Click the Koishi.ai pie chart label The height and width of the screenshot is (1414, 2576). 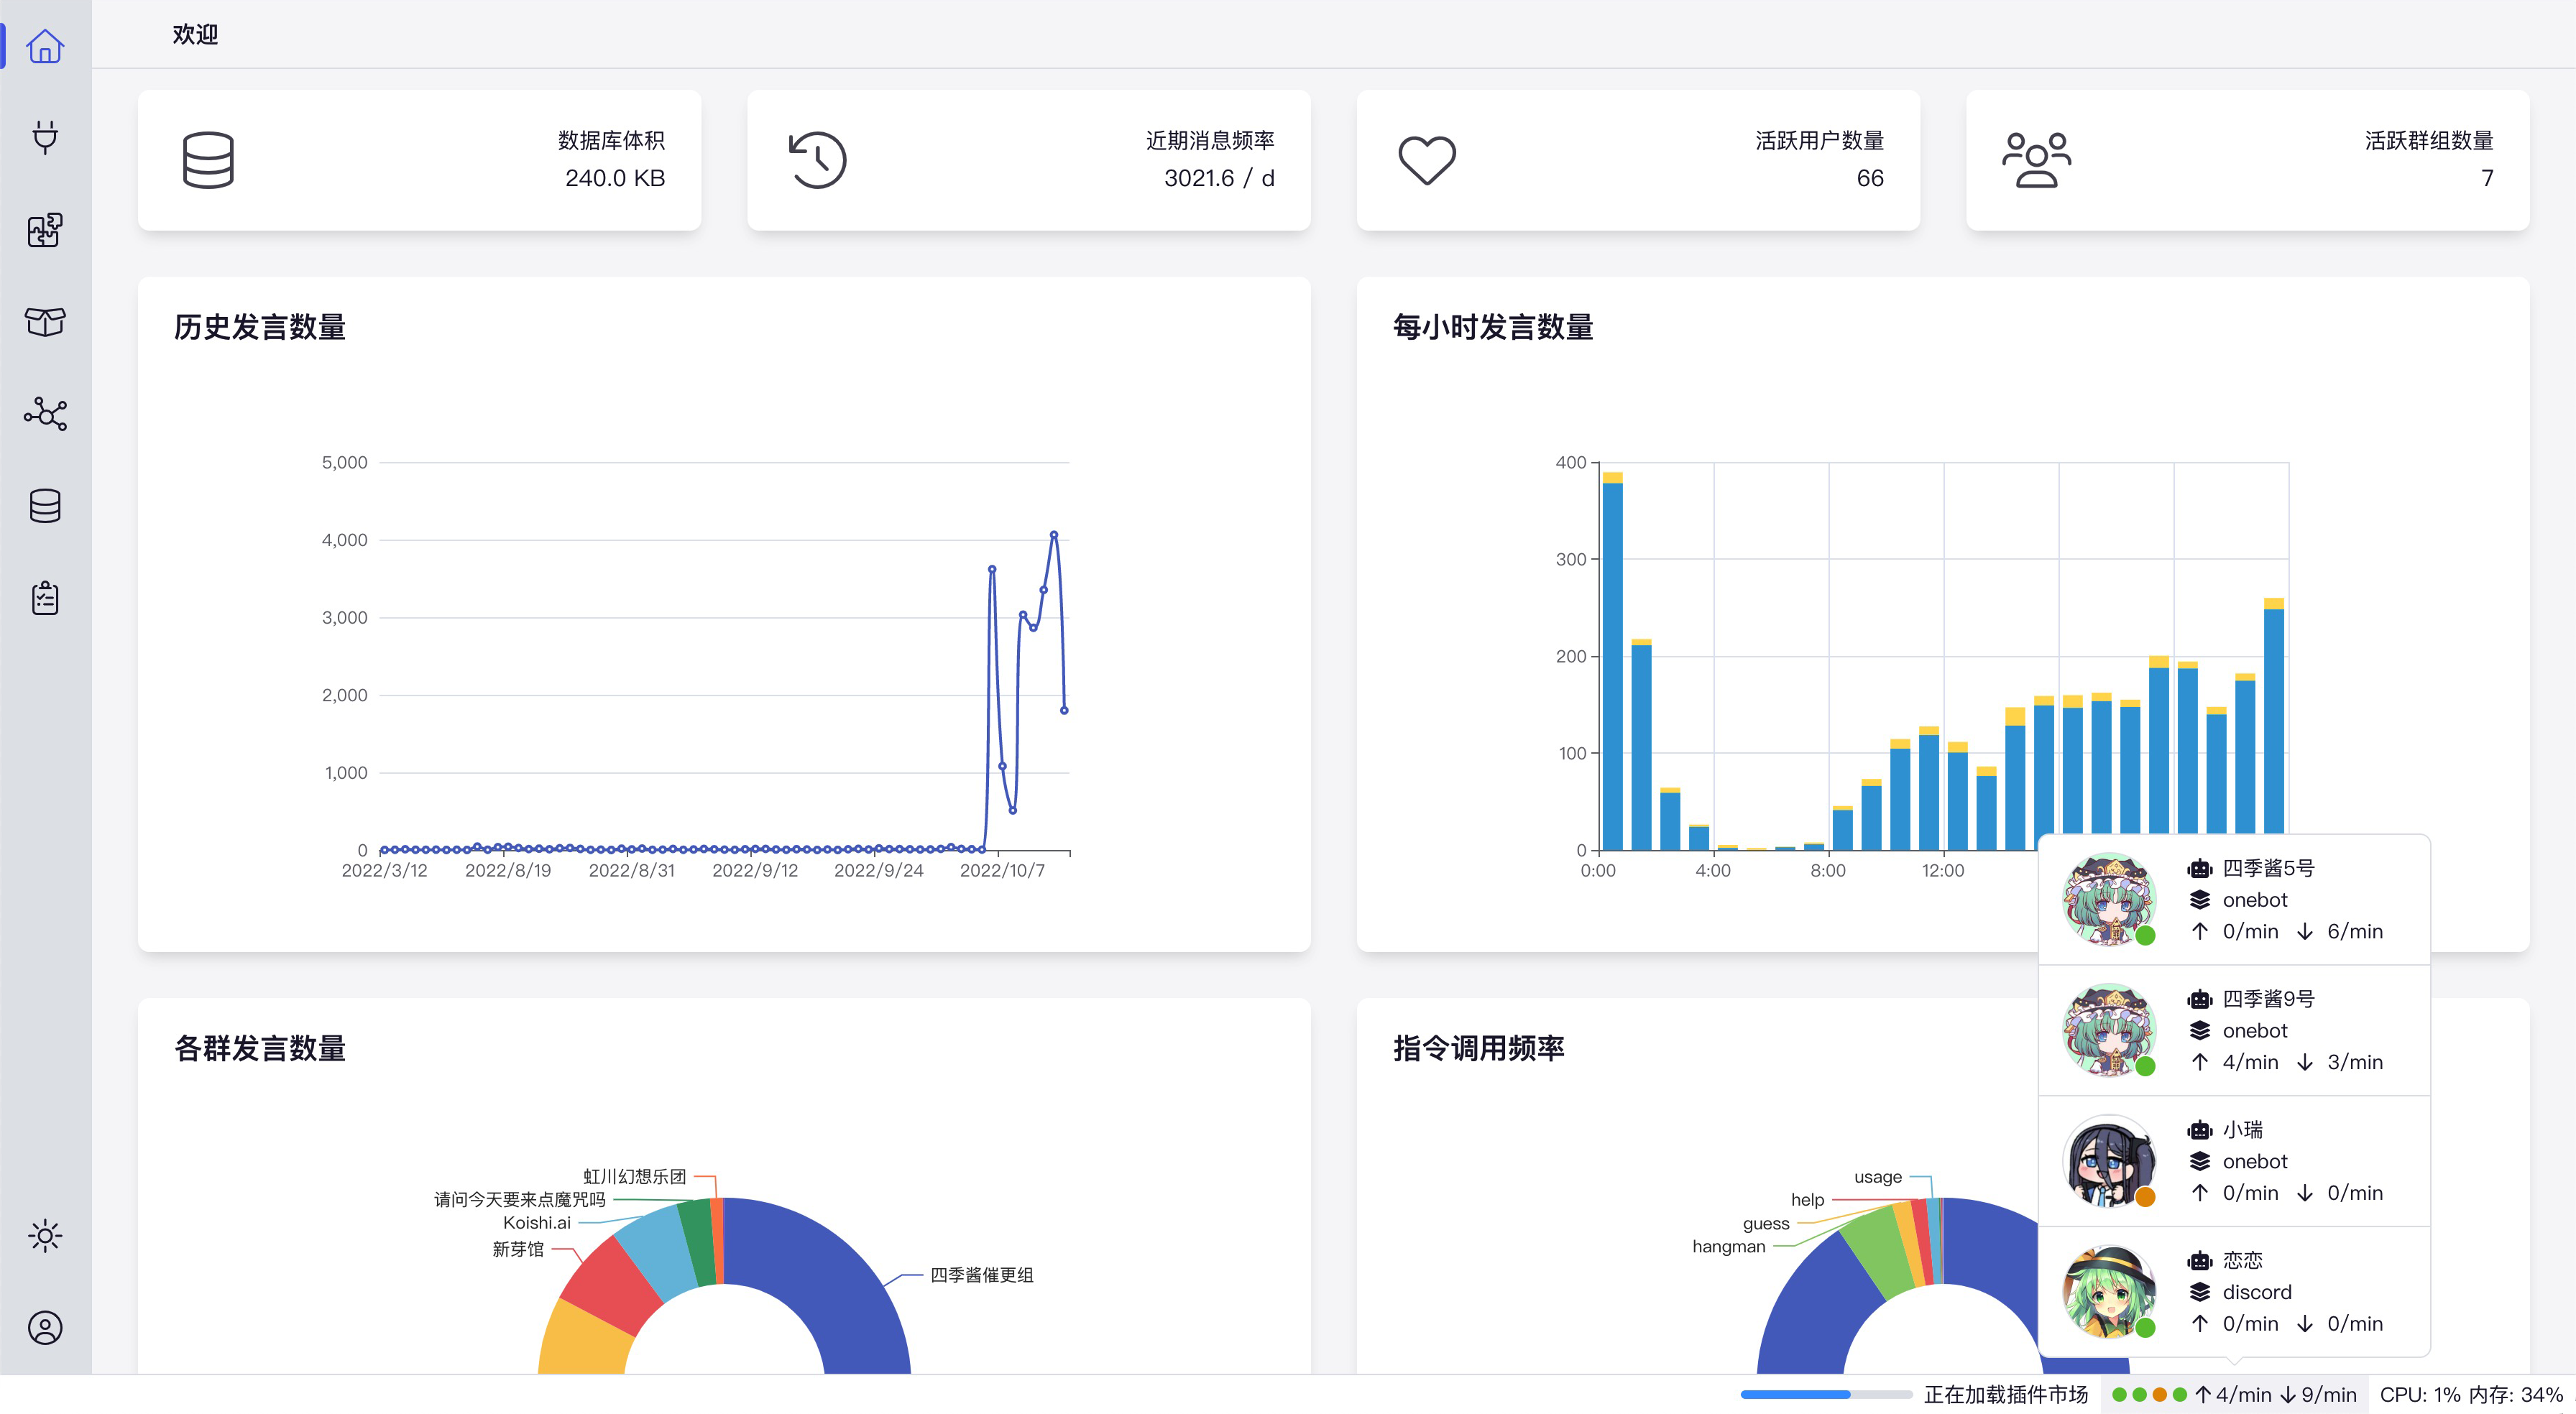pos(537,1222)
